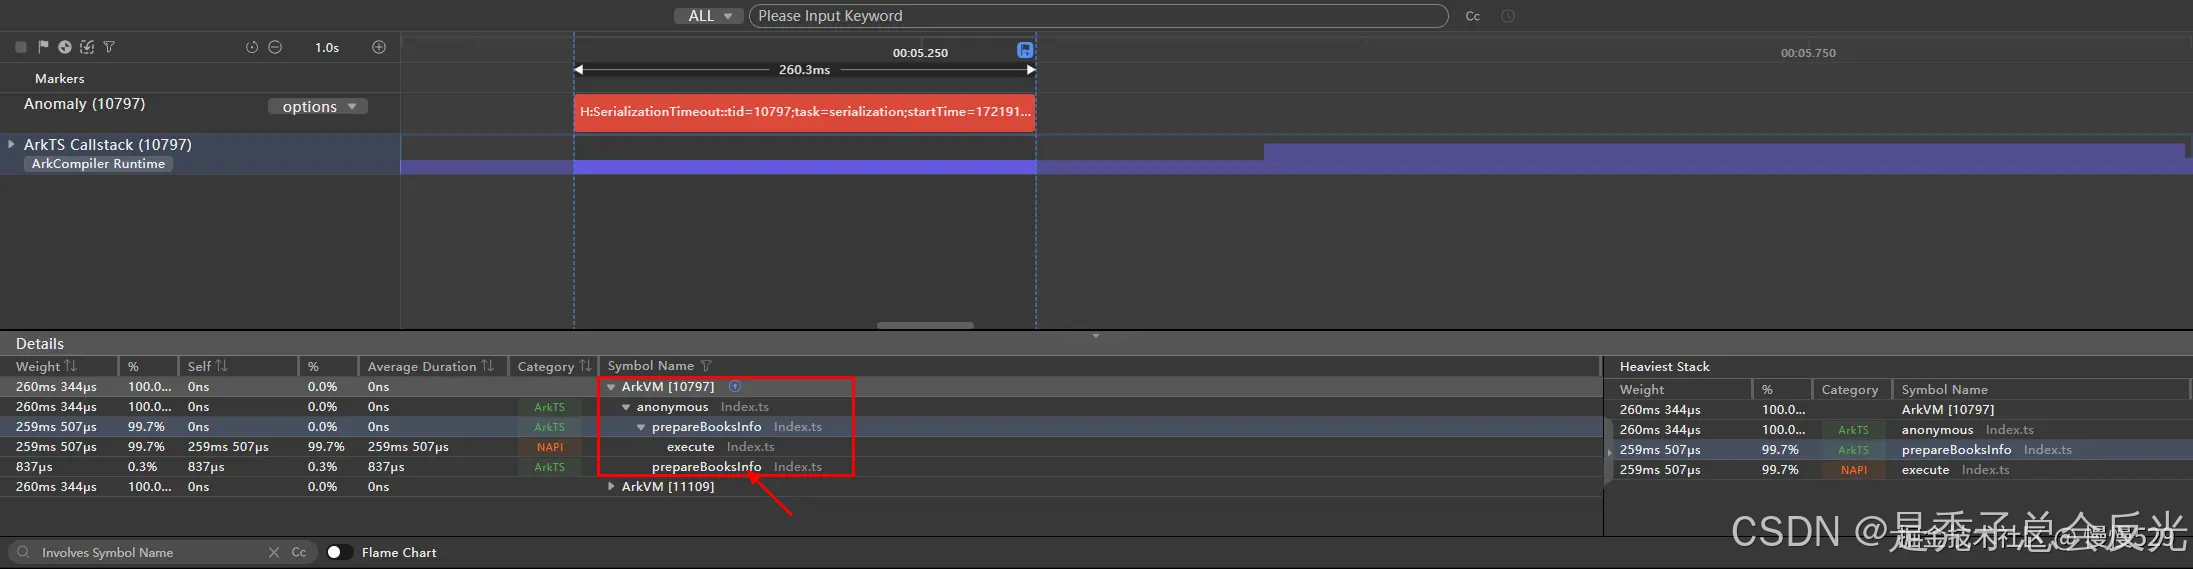The height and width of the screenshot is (569, 2193).
Task: Reset the timeline zoom with the circular arrow
Action: coord(252,47)
